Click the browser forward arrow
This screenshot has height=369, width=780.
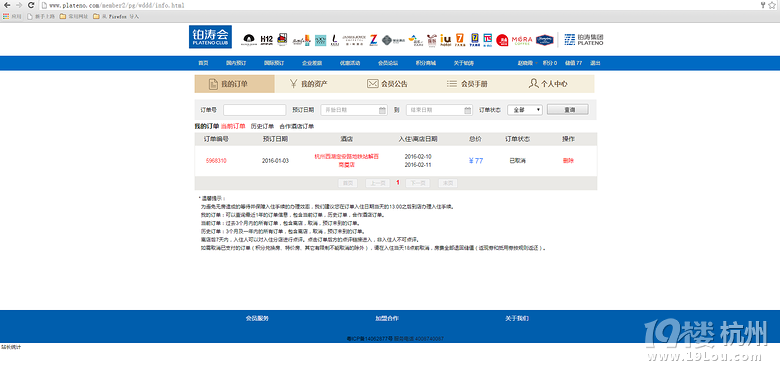(19, 5)
